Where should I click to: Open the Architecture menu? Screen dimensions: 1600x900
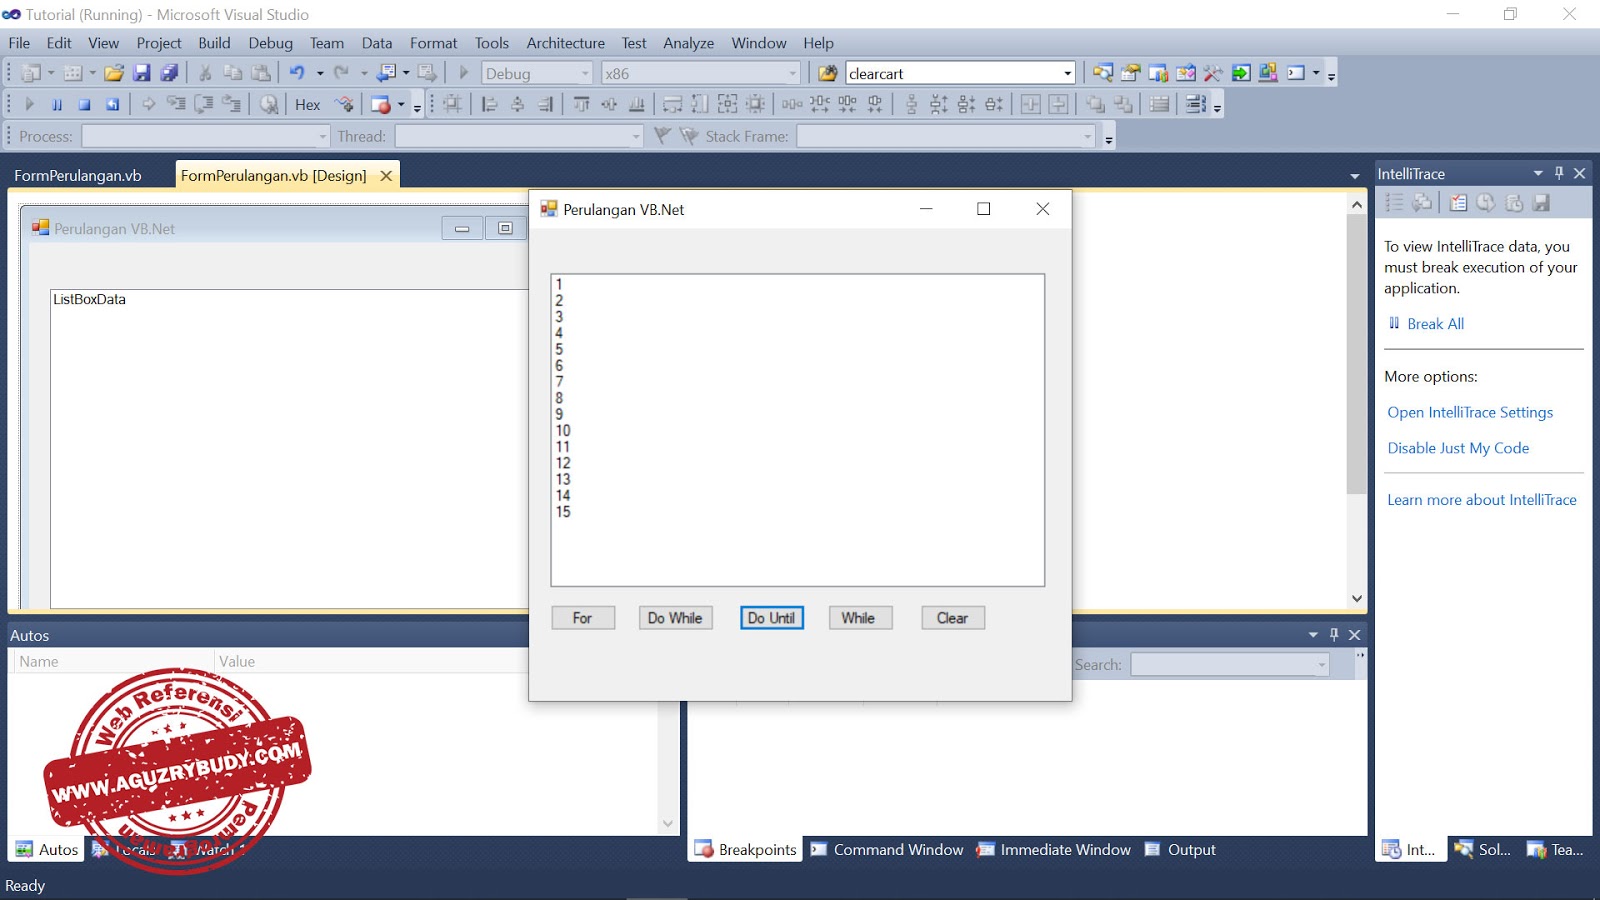566,43
